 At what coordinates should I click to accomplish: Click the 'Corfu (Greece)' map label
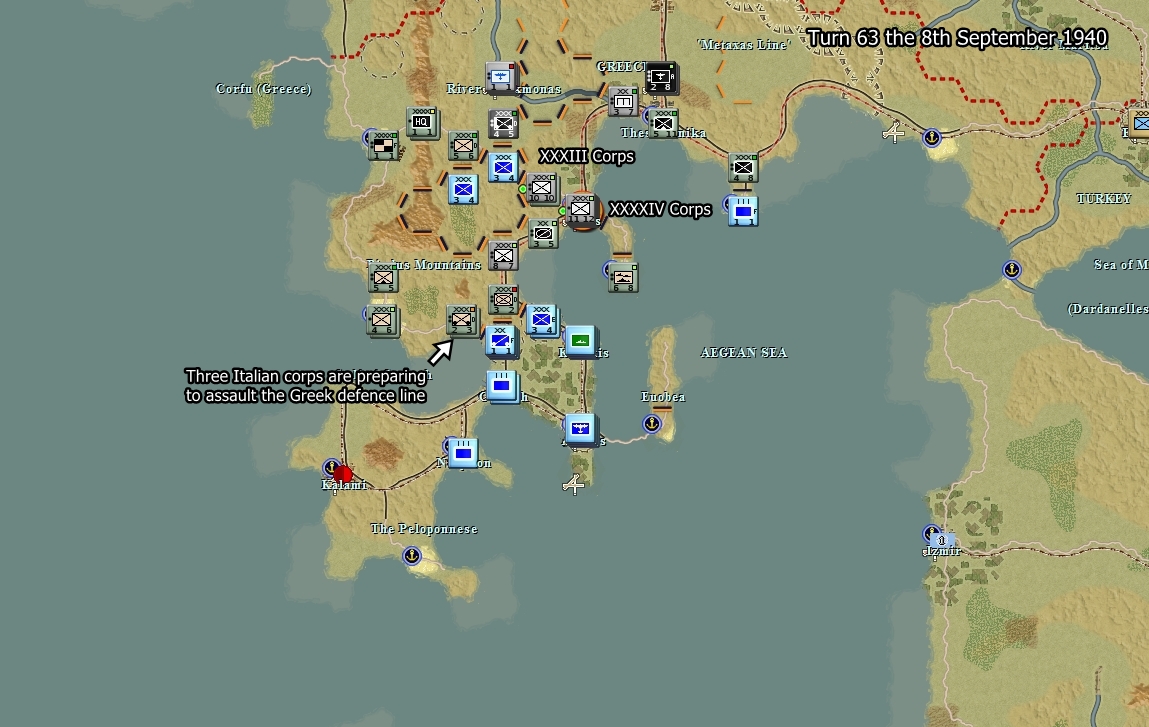pyautogui.click(x=264, y=89)
